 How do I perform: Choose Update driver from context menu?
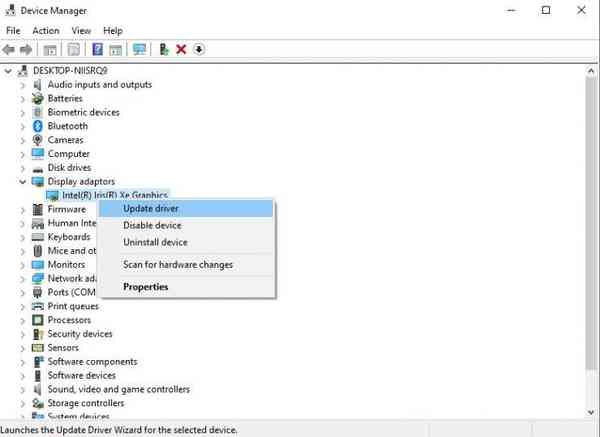[151, 208]
